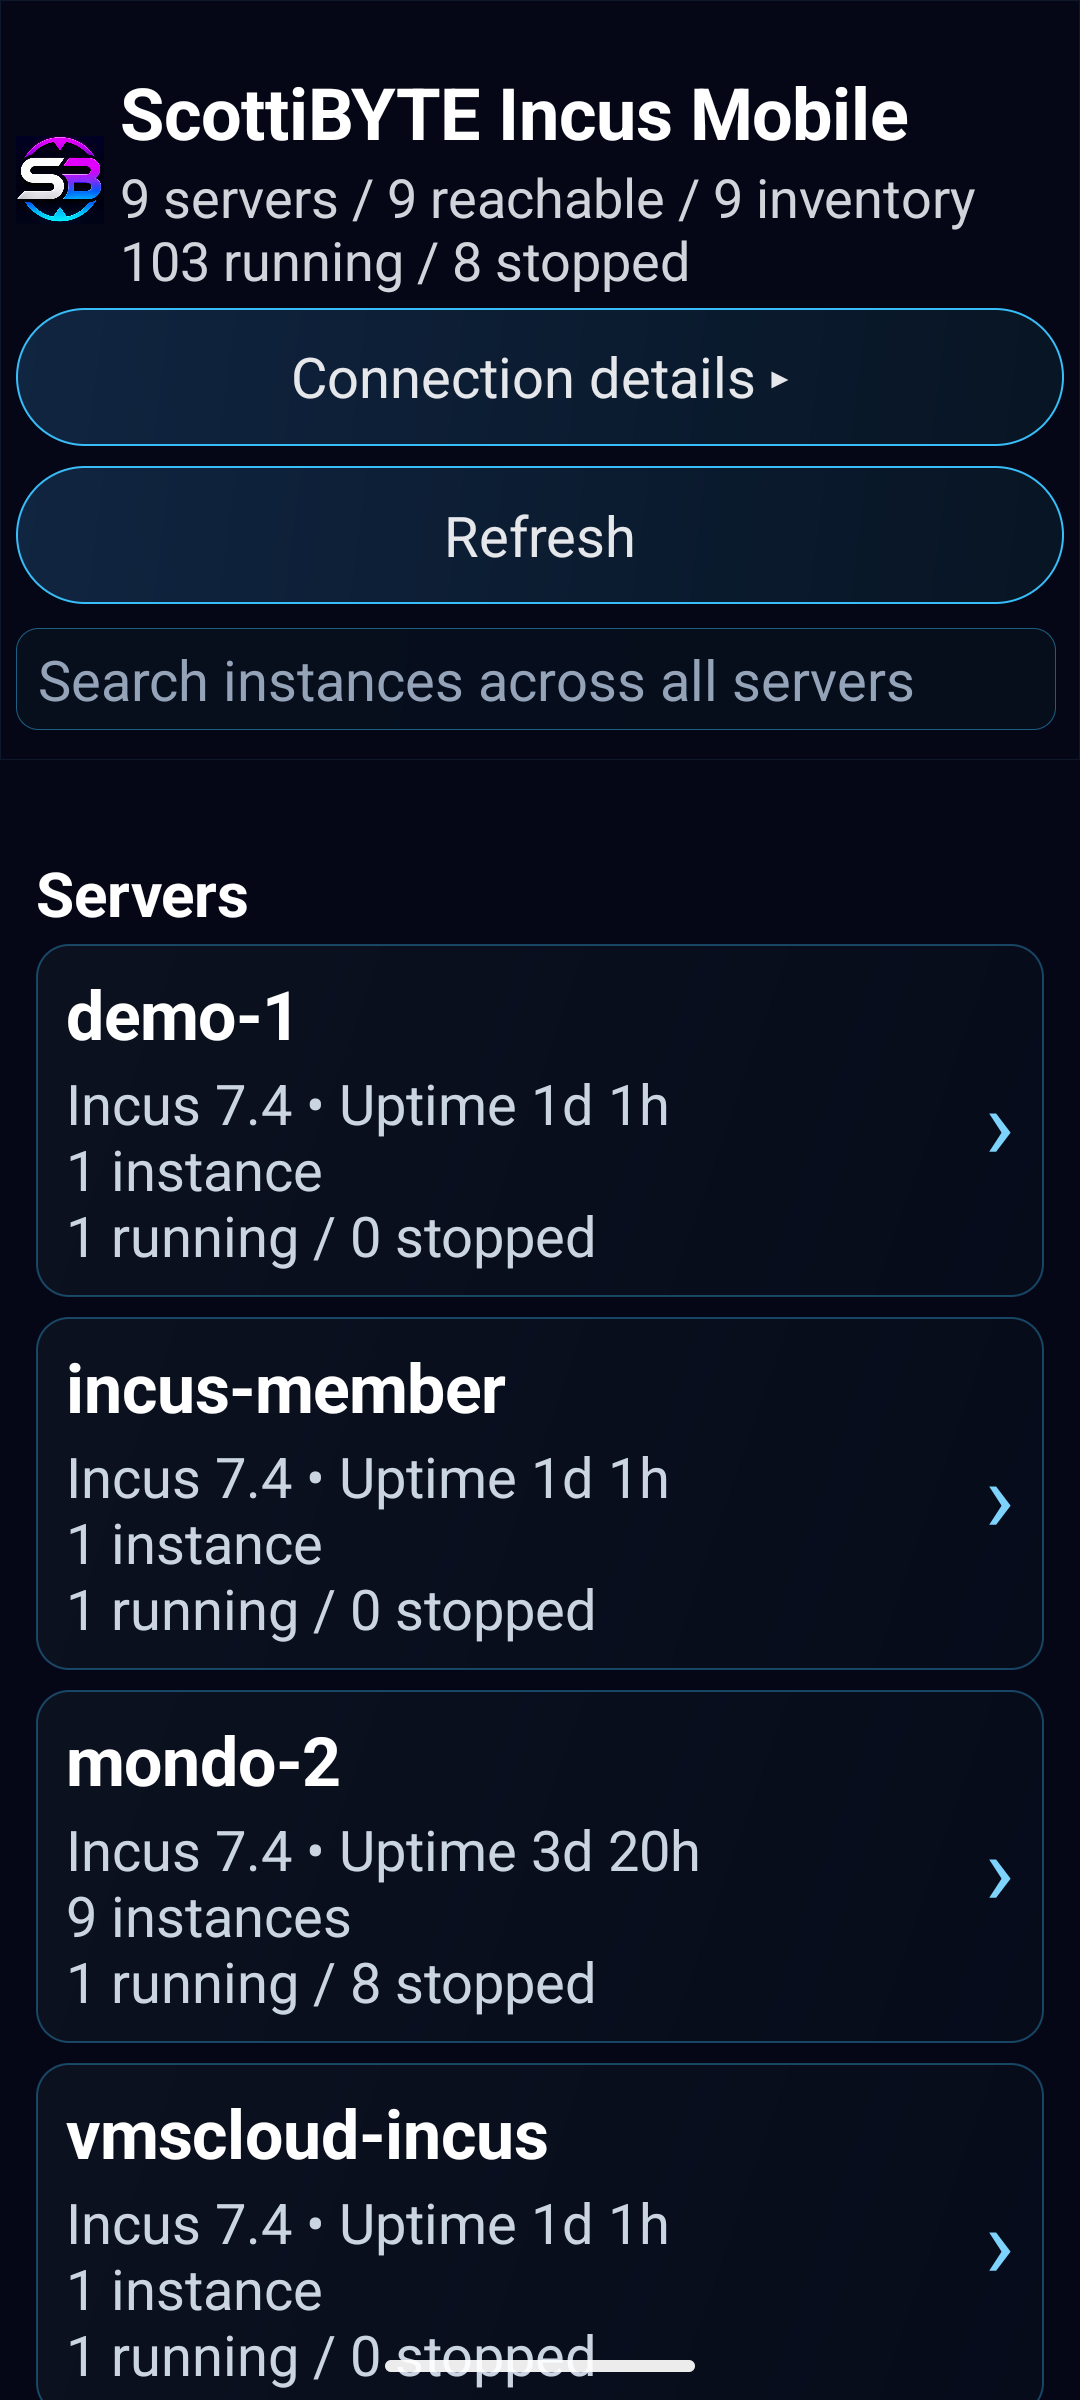Select the mondo-2 server title
The image size is (1080, 2400).
(203, 1763)
